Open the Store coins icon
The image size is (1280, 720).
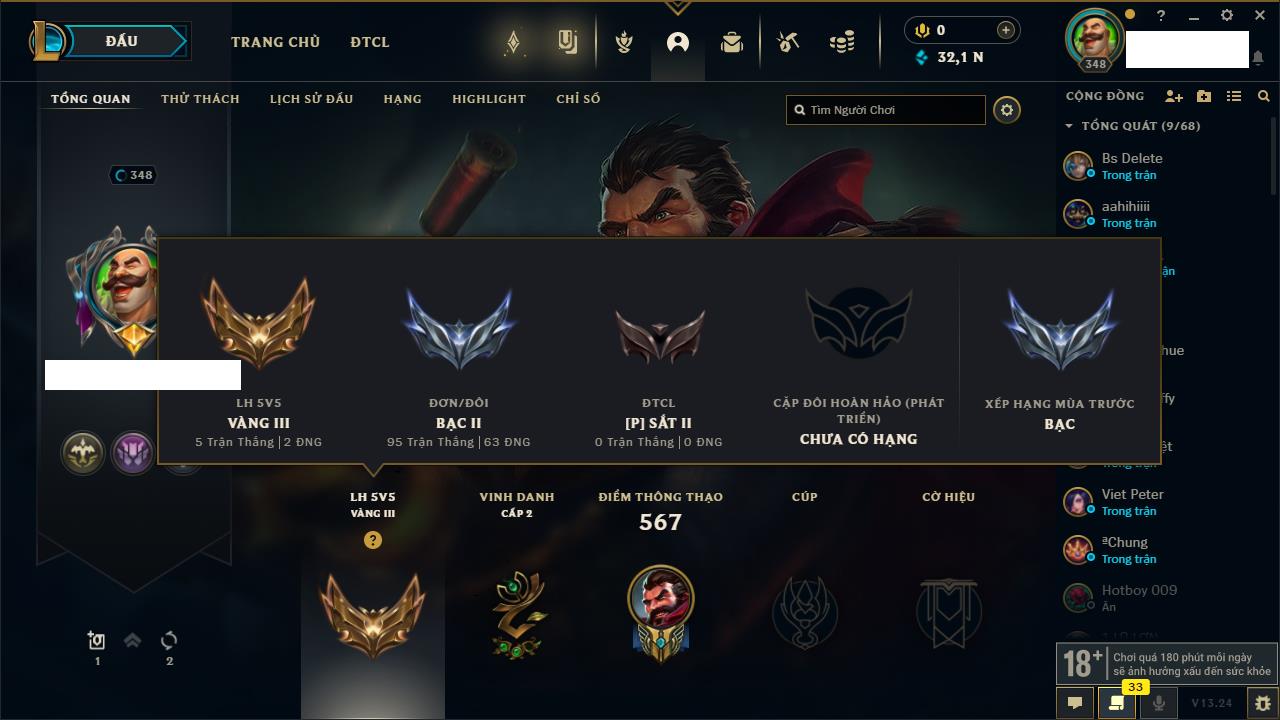coord(842,42)
